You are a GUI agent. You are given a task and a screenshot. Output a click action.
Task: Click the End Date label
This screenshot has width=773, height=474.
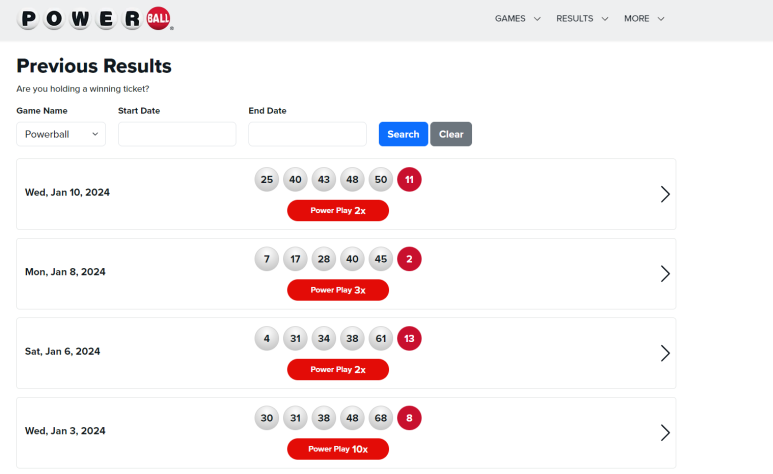point(267,110)
